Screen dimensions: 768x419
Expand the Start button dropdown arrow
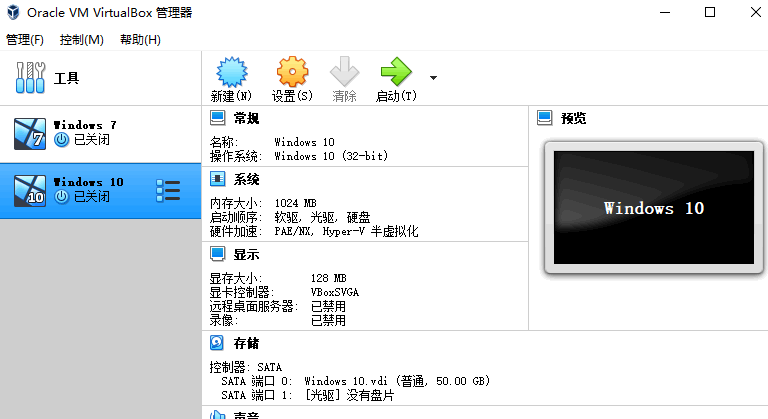433,78
